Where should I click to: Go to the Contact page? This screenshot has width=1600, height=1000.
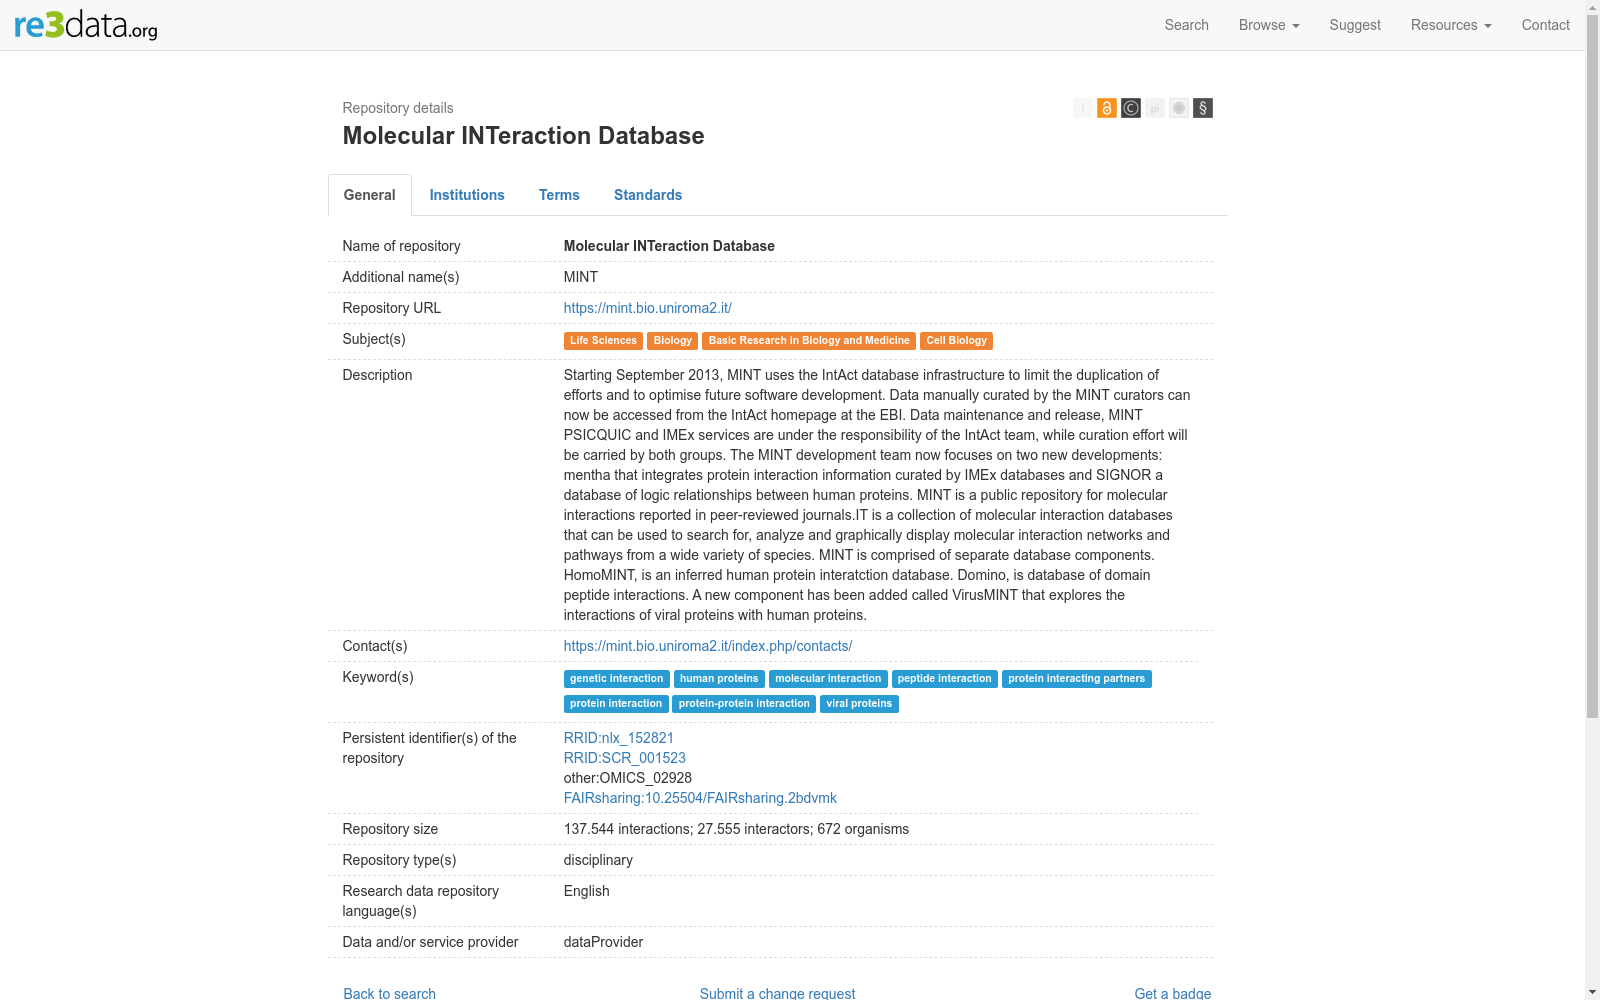click(x=1546, y=25)
